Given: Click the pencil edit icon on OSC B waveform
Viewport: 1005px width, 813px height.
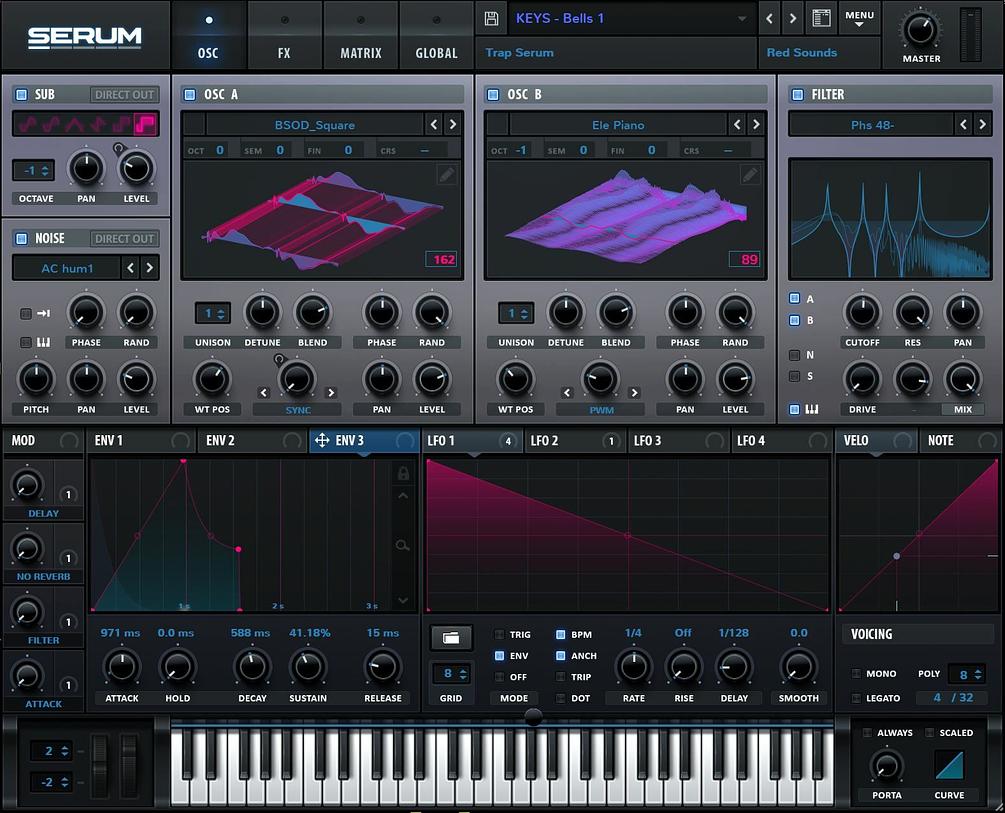Looking at the screenshot, I should [x=749, y=173].
